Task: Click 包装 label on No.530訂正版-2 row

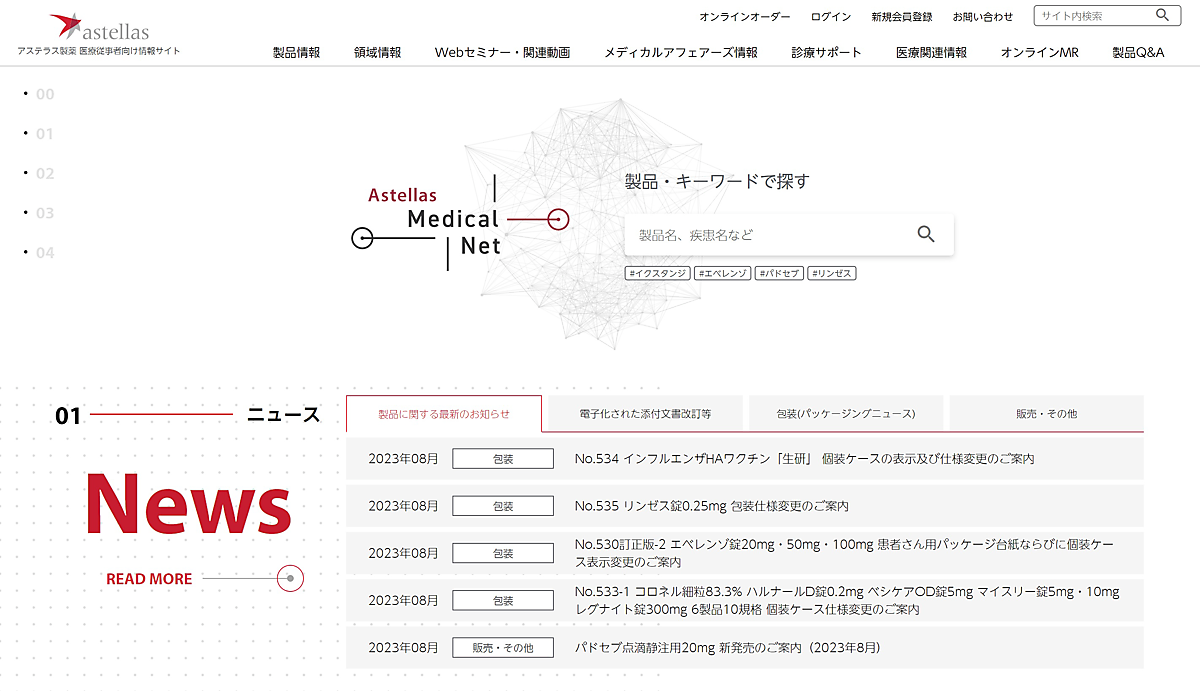Action: click(x=503, y=553)
